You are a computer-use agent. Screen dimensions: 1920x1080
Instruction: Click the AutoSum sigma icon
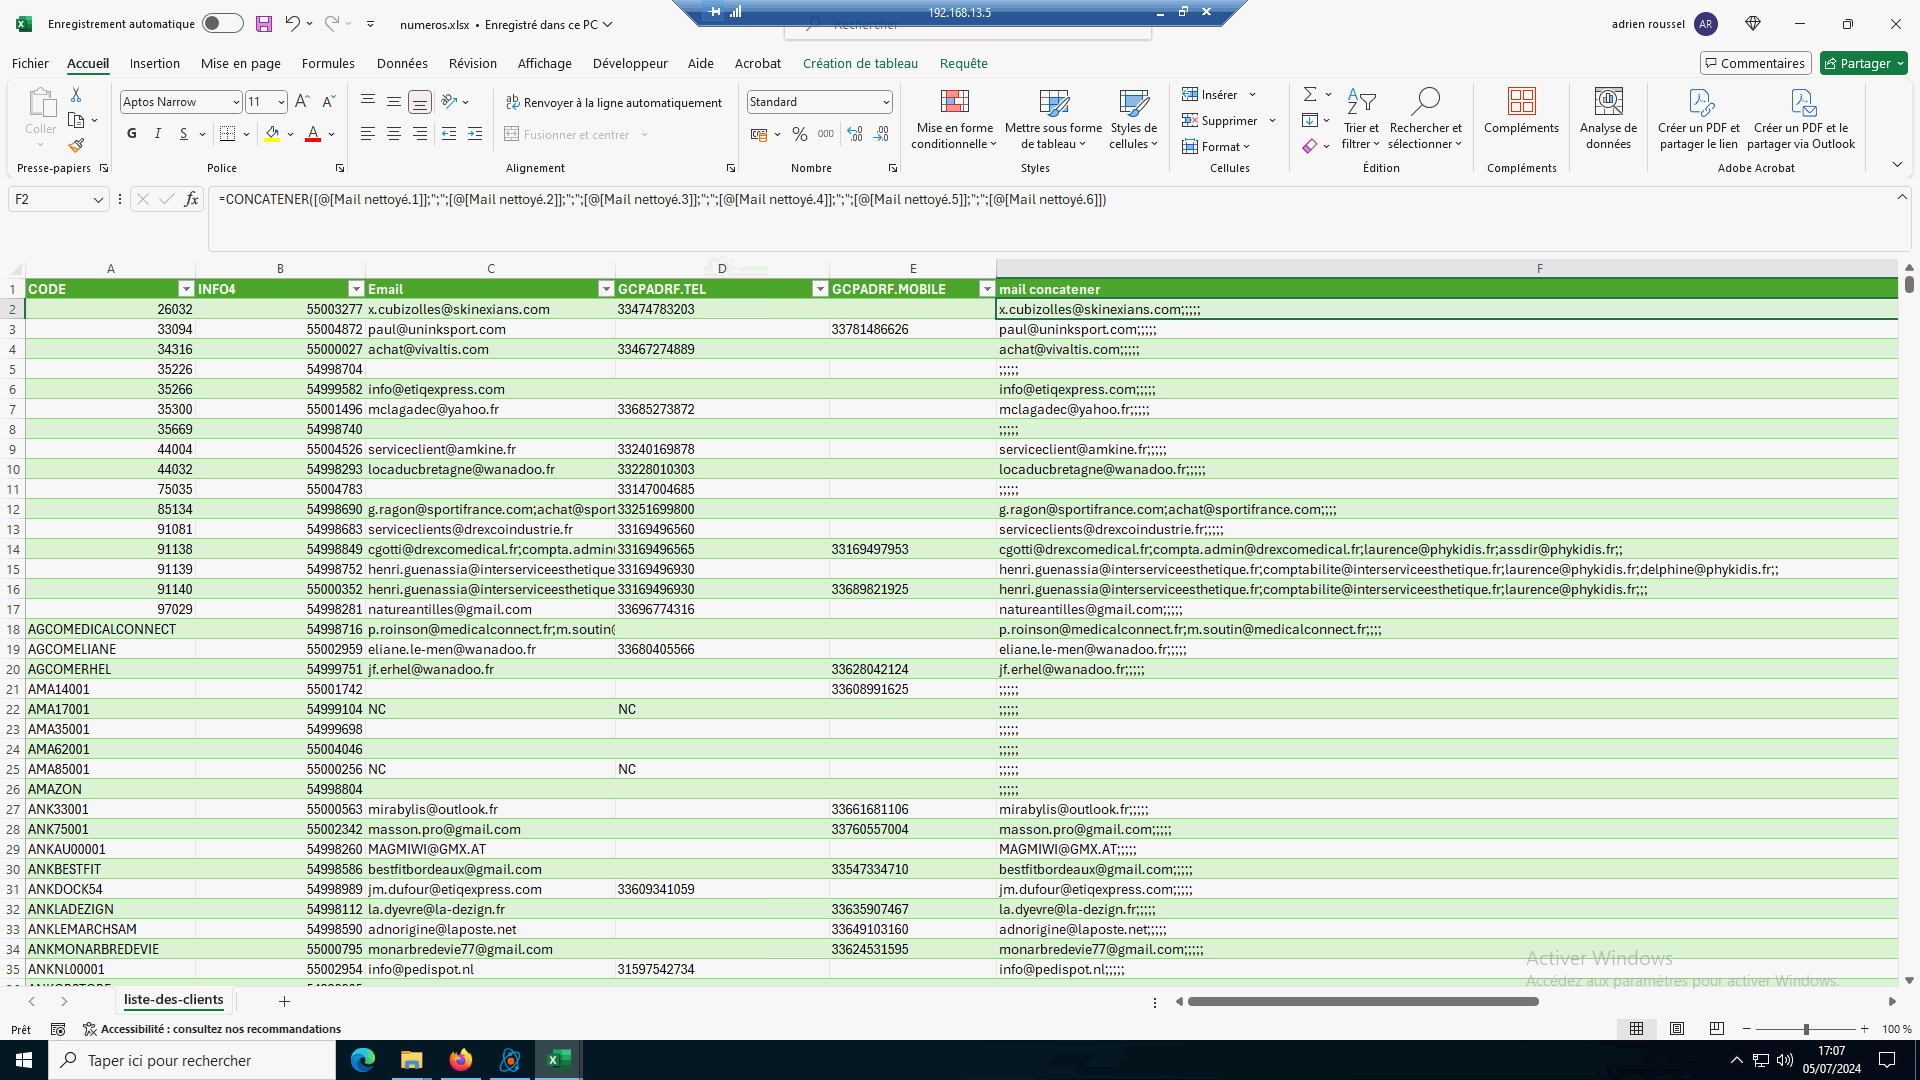[x=1309, y=94]
